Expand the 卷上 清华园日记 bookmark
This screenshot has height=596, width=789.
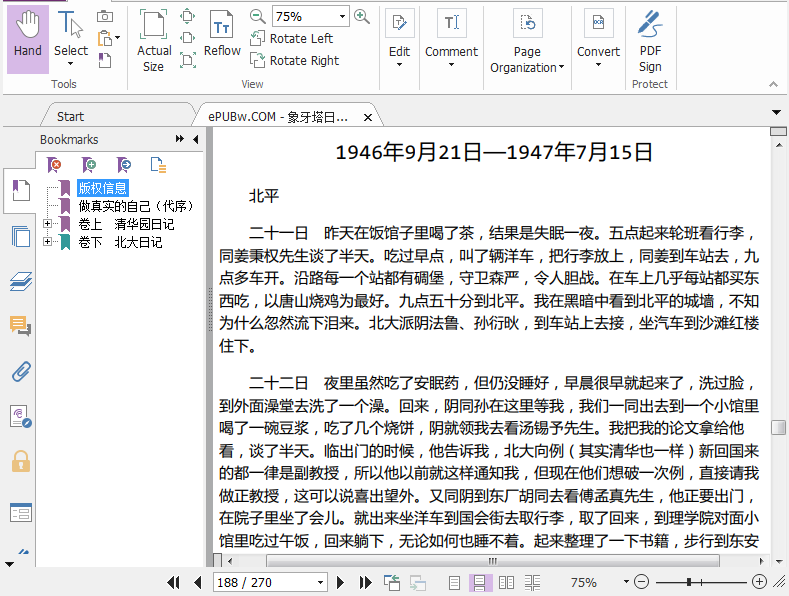point(47,224)
